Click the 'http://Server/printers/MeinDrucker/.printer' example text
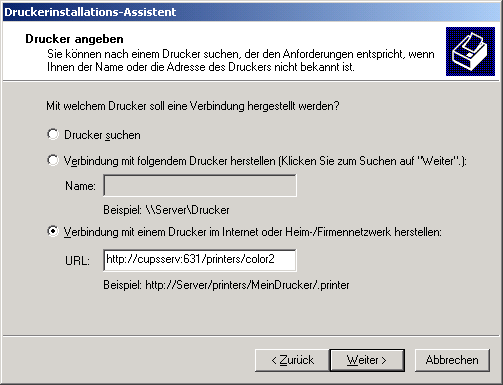Screen dimensions: 503x385 click(x=247, y=285)
